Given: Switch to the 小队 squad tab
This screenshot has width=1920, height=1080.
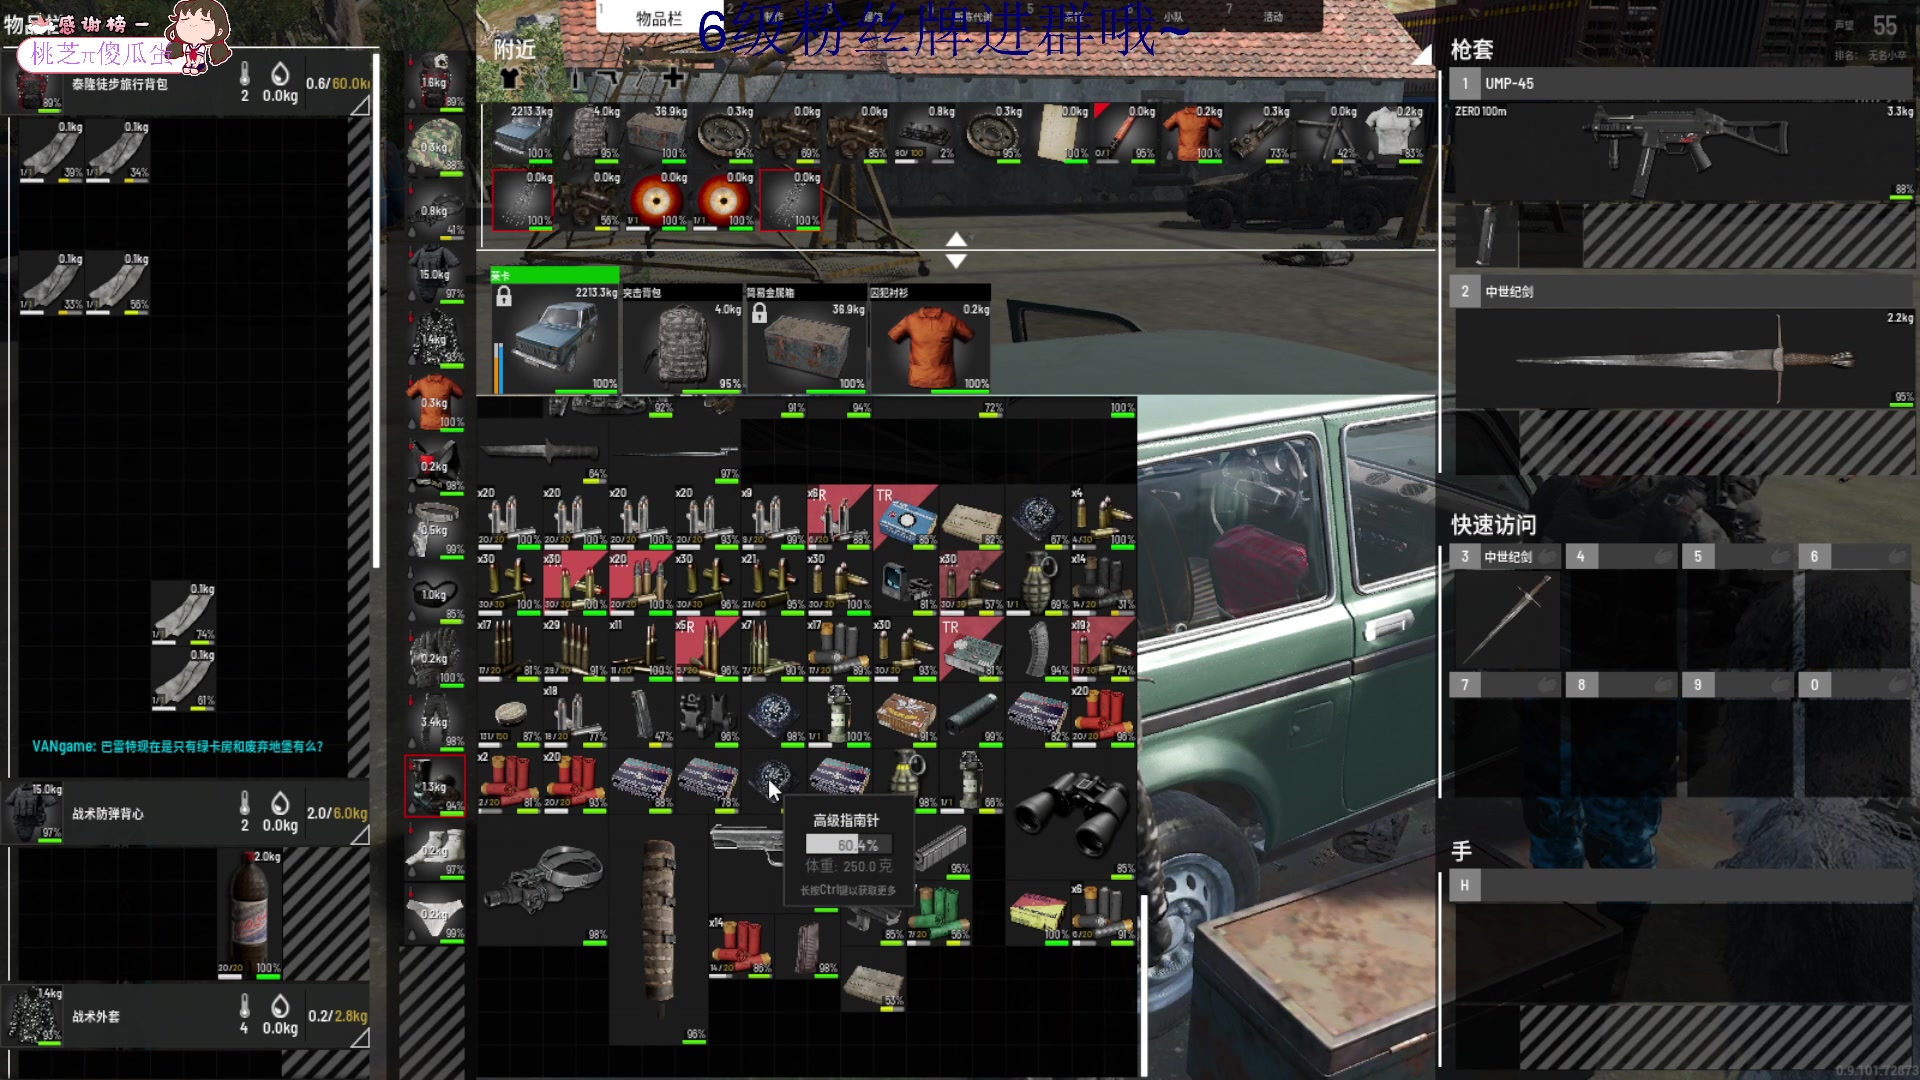Looking at the screenshot, I should coord(1174,16).
